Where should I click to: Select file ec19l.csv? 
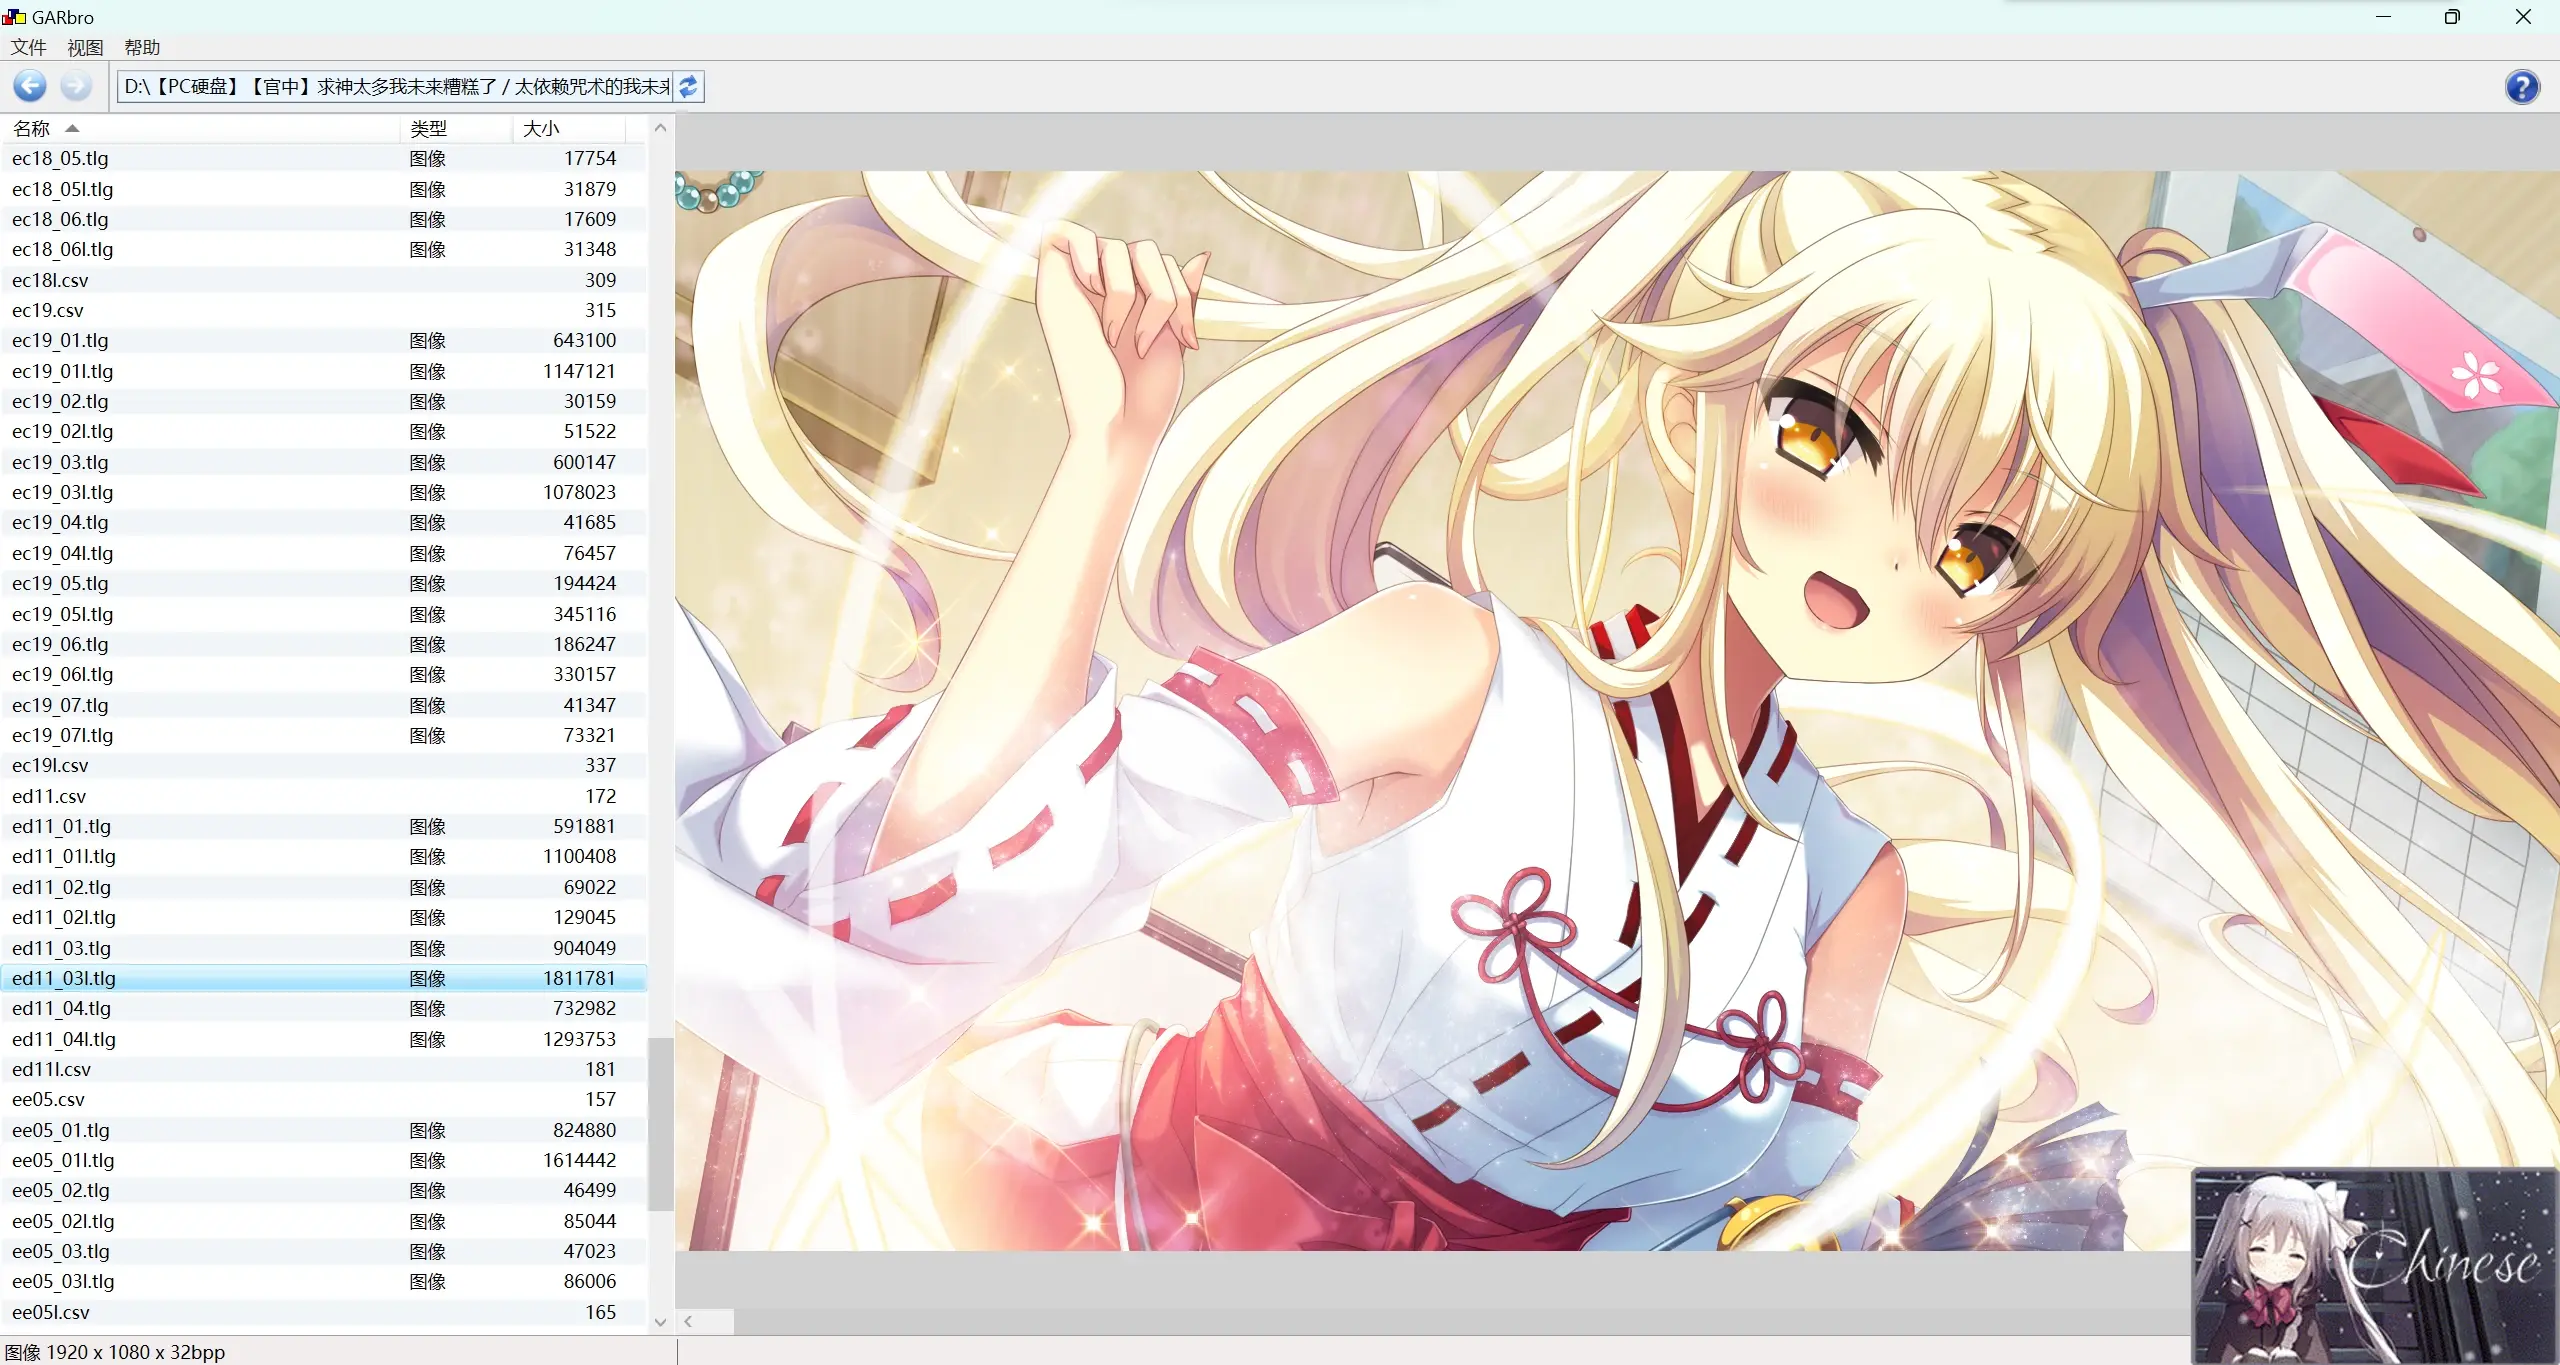(323, 765)
